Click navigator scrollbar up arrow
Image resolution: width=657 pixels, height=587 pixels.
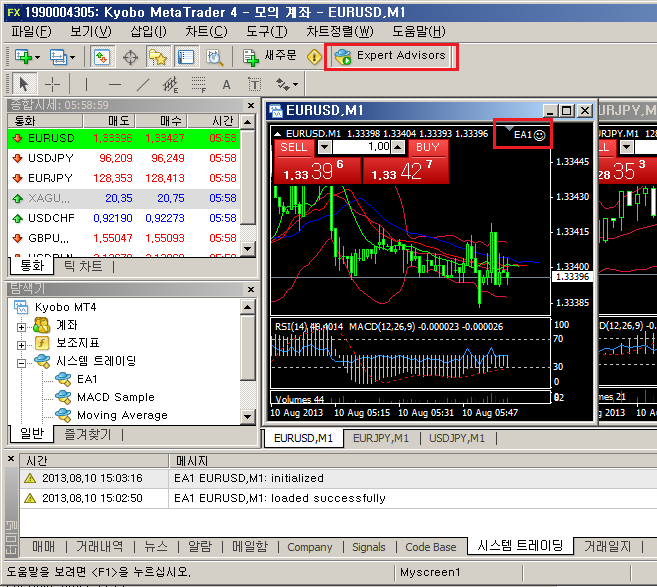(248, 307)
